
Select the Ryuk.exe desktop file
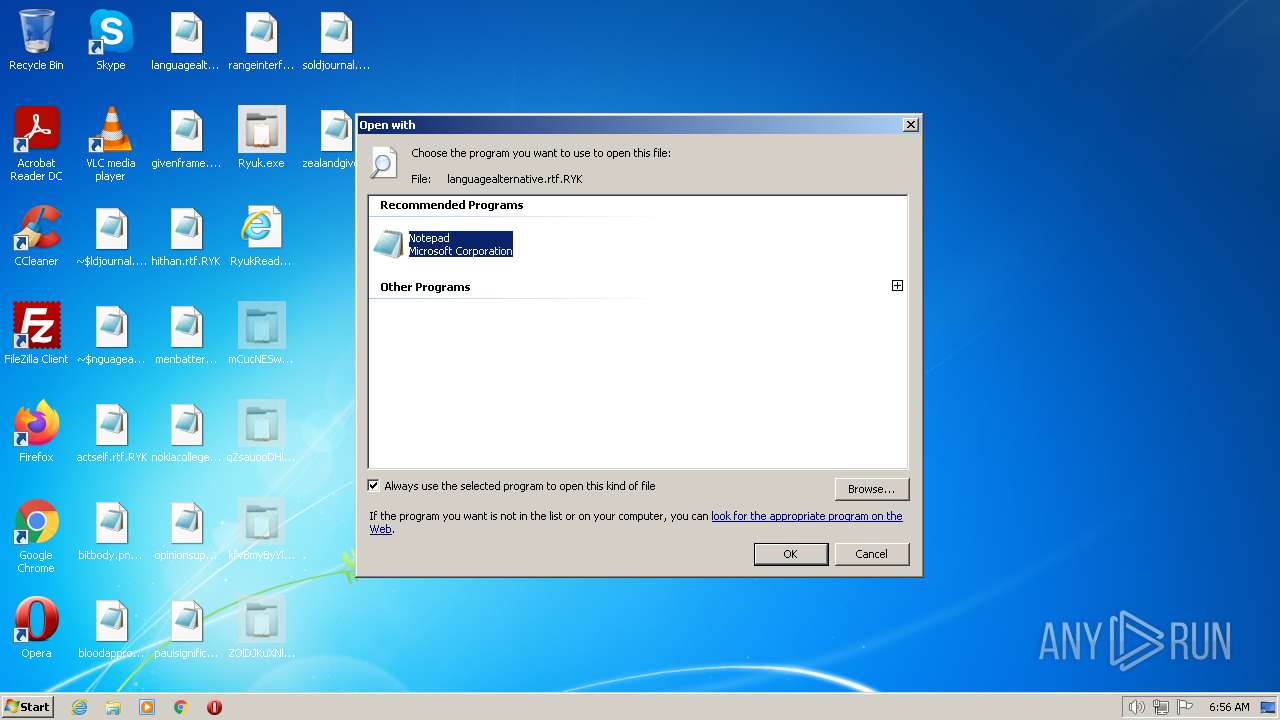261,138
